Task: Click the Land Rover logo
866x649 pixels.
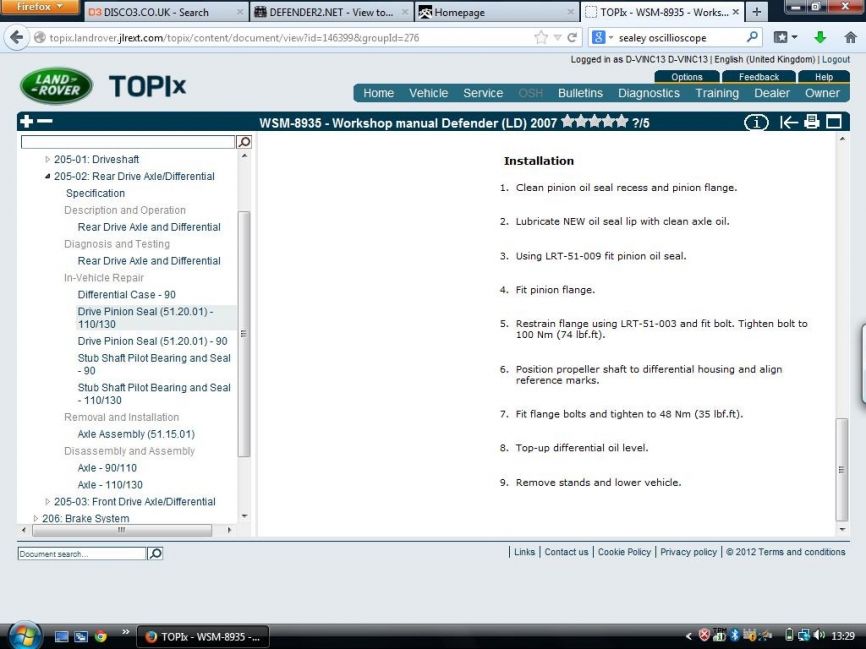Action: coord(56,86)
